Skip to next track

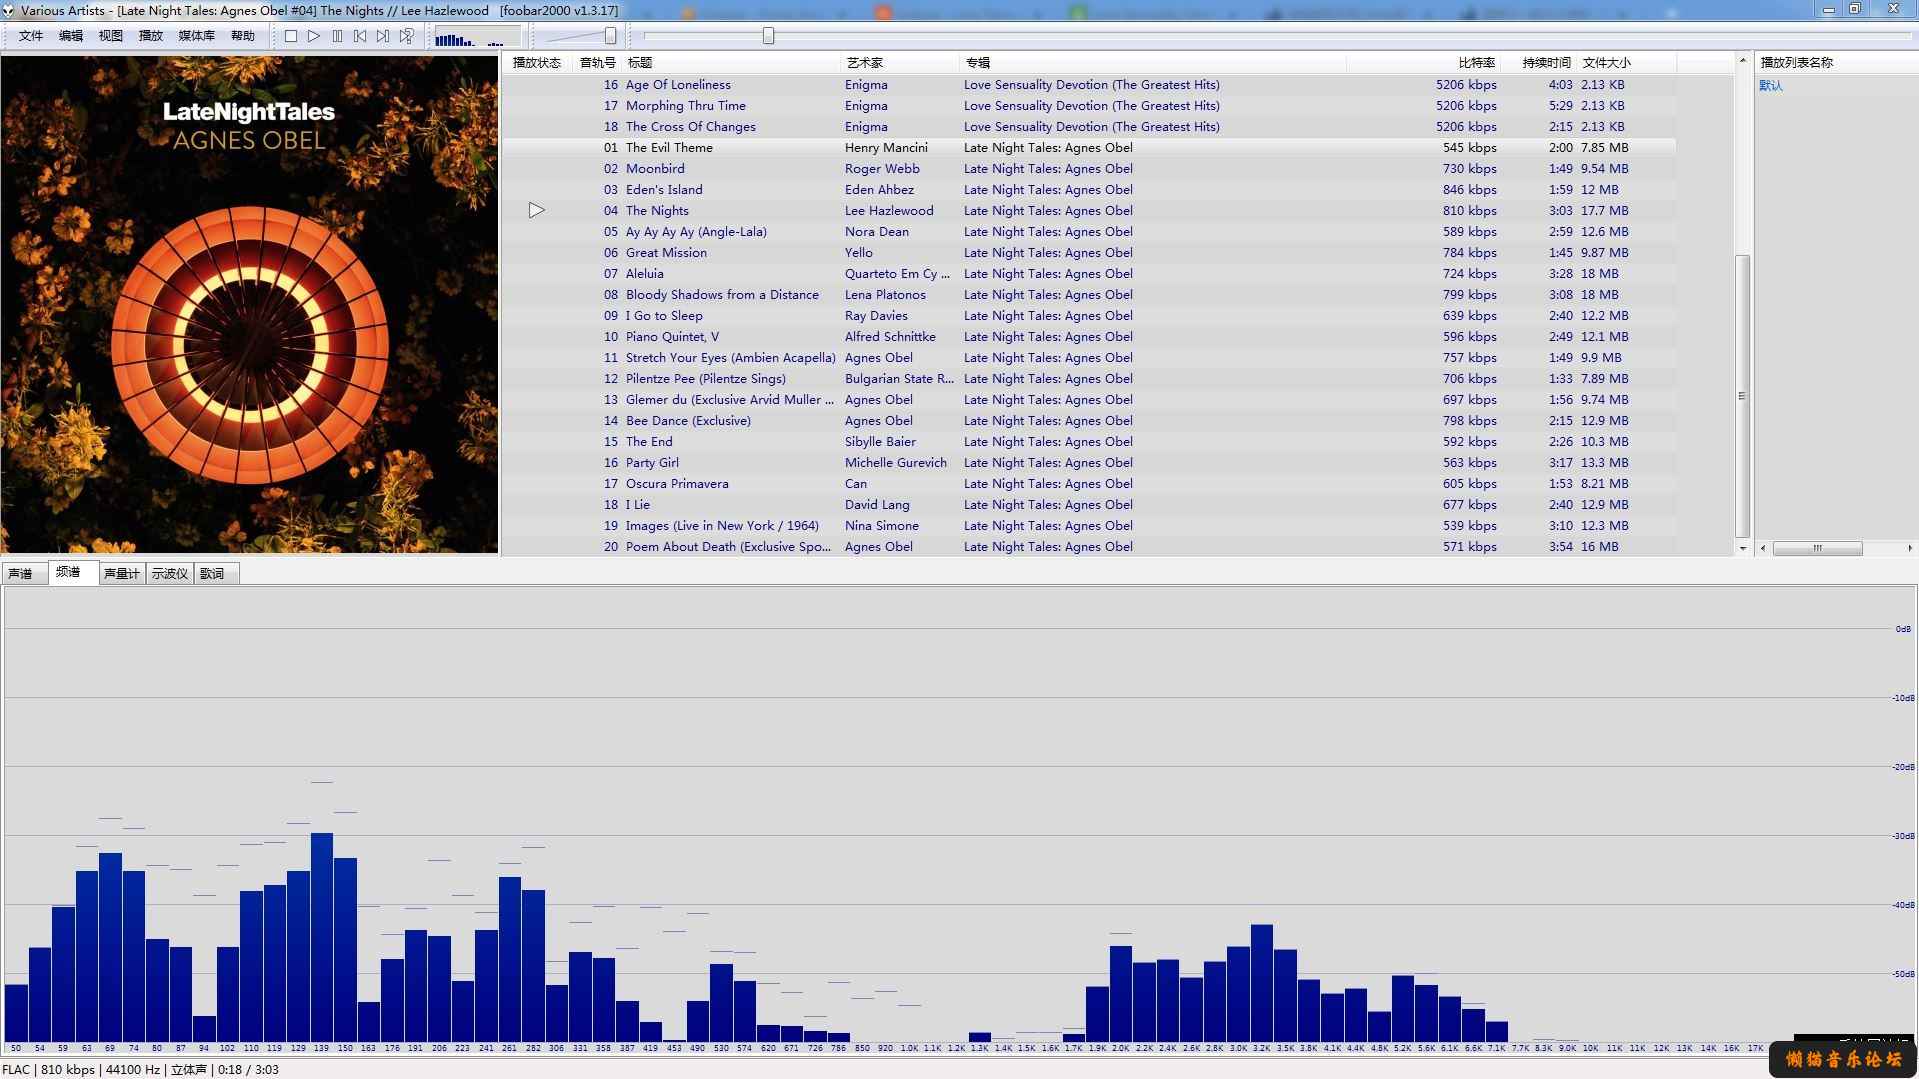pos(383,36)
